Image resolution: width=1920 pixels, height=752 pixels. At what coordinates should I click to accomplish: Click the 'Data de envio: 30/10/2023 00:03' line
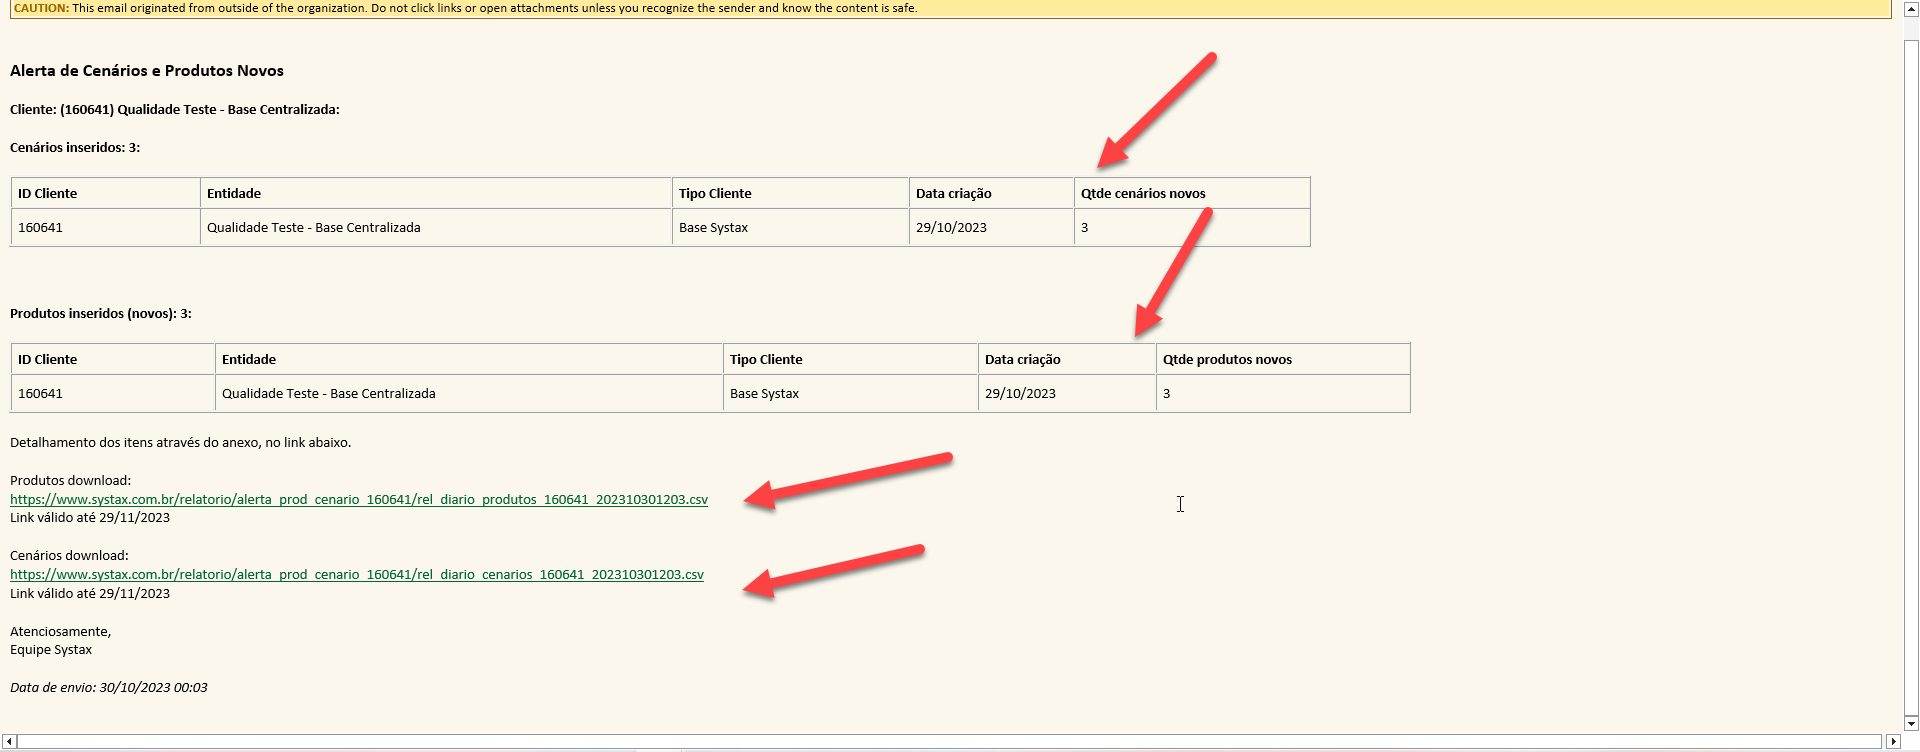tap(109, 687)
